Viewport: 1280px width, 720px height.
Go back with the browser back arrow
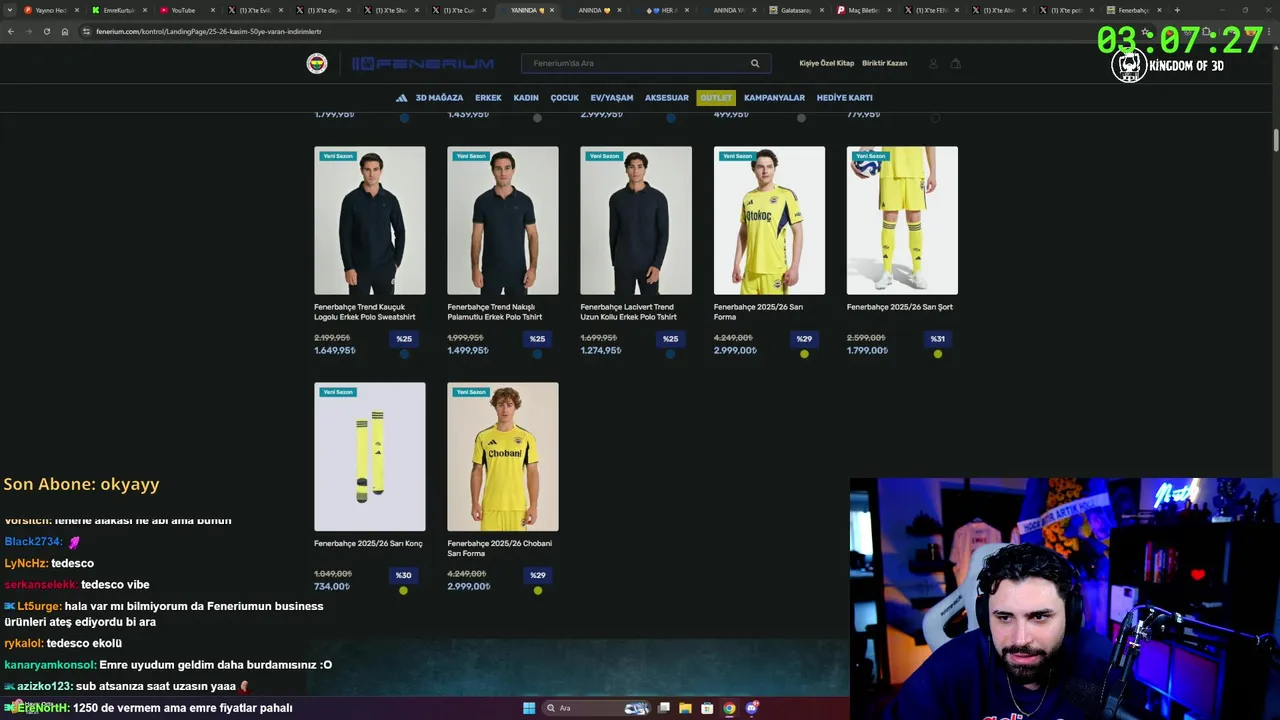coord(11,31)
